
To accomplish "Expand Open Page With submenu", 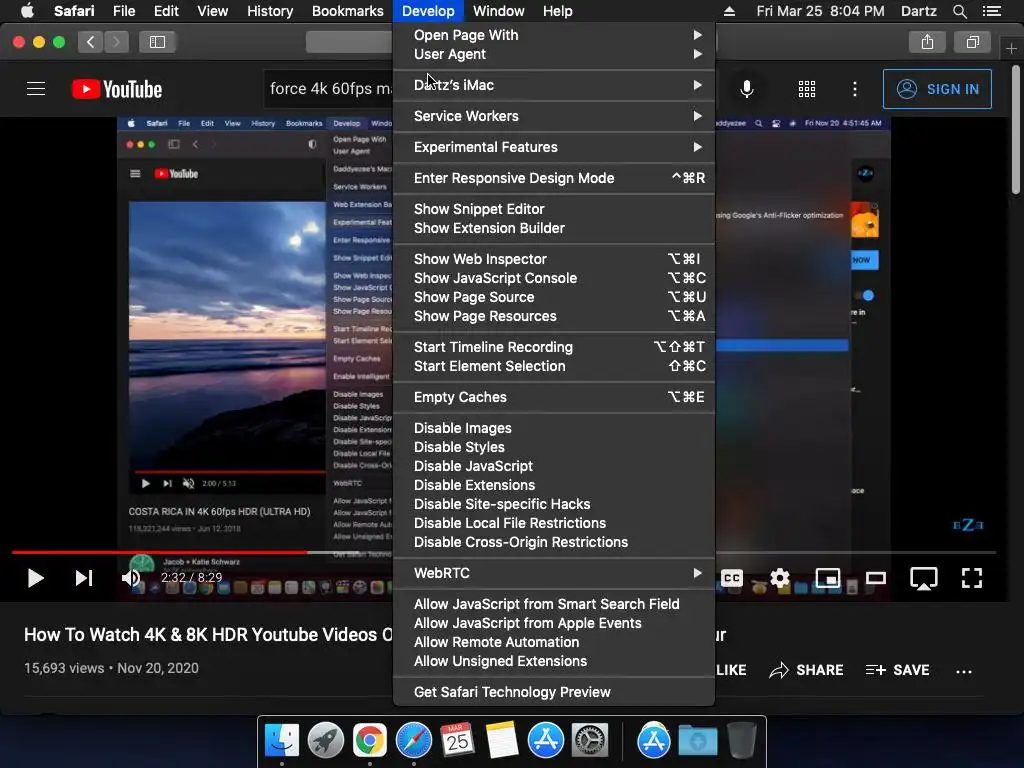I will (x=554, y=35).
